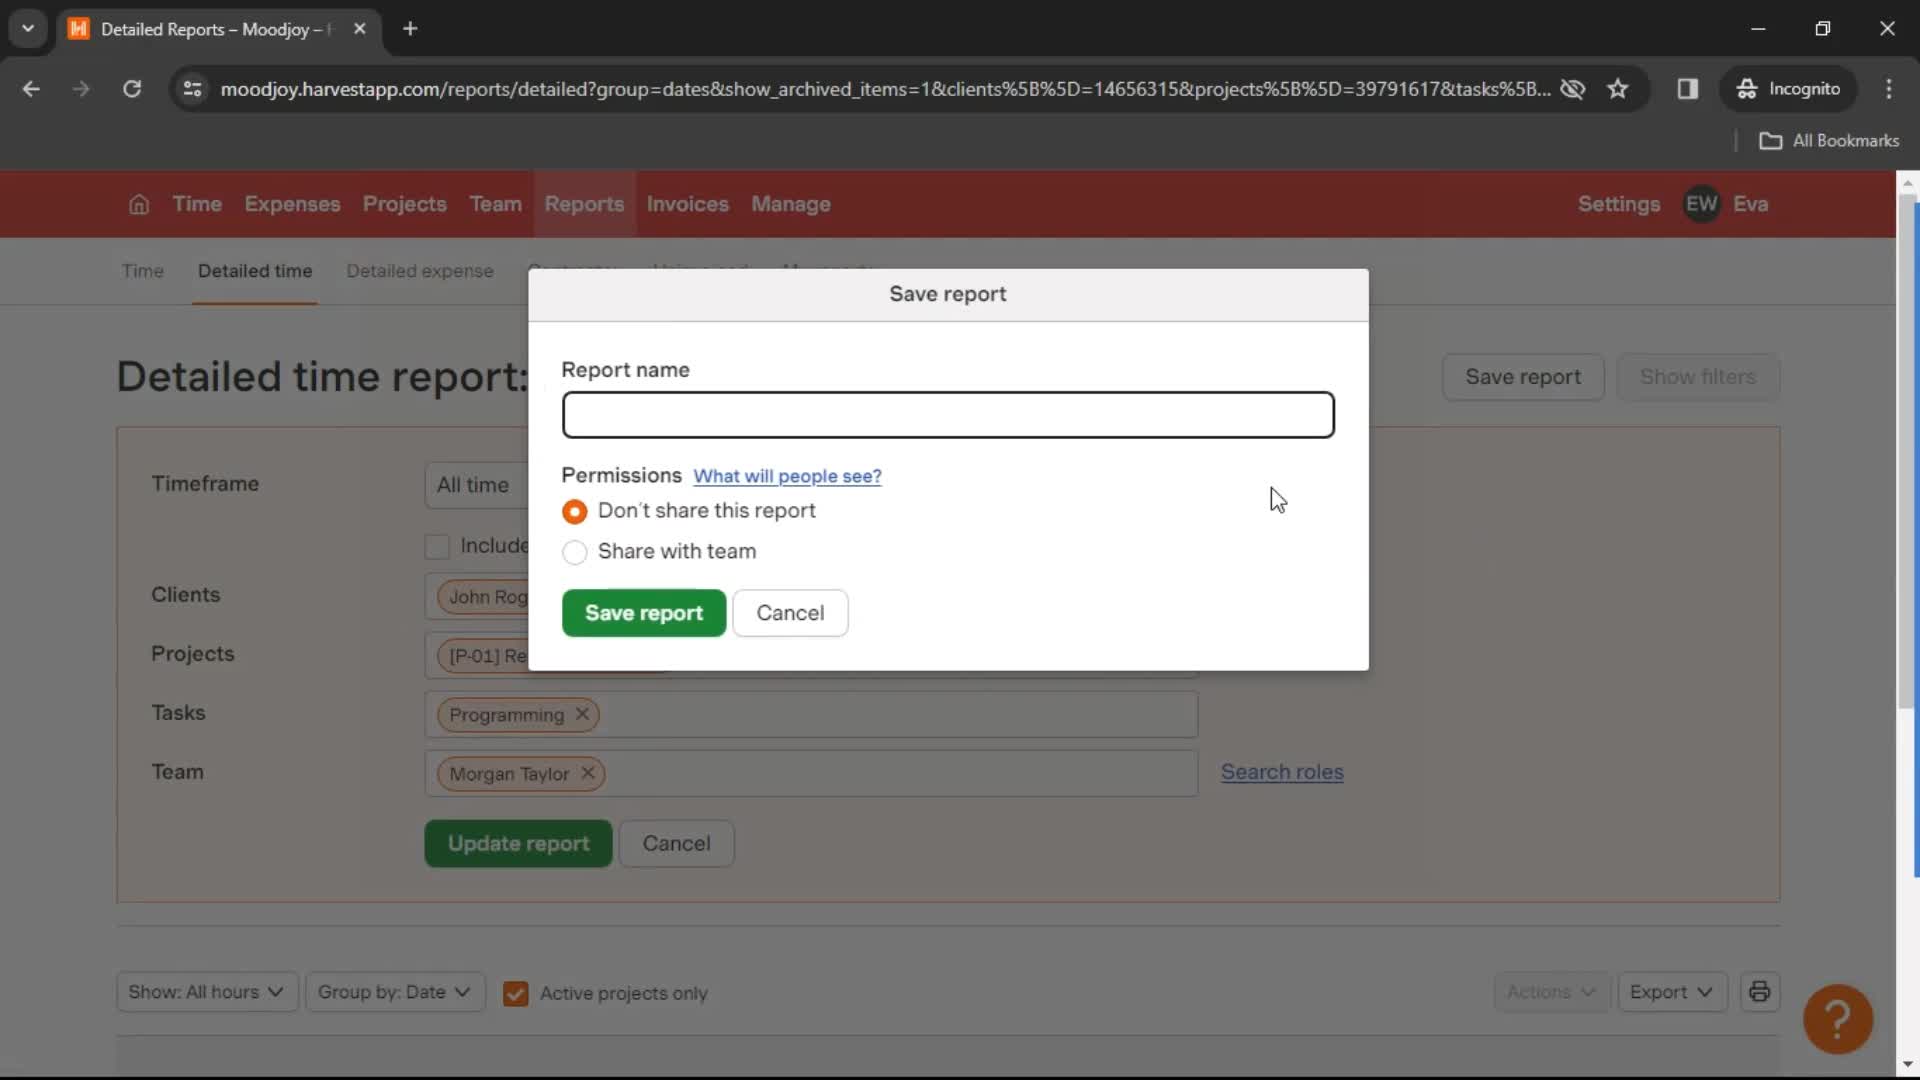
Task: Navigate to Expenses section
Action: pyautogui.click(x=293, y=203)
